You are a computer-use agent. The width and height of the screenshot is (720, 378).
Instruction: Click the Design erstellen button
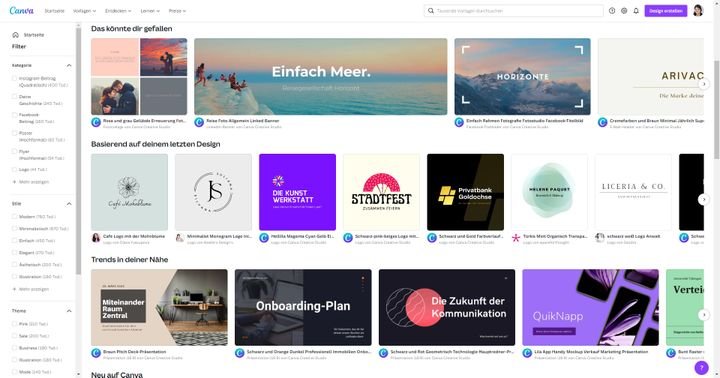666,11
